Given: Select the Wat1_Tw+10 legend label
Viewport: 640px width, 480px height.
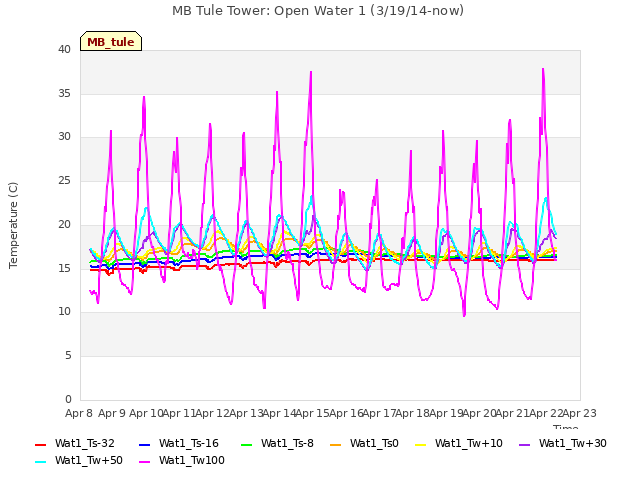Looking at the screenshot, I should pyautogui.click(x=469, y=444).
